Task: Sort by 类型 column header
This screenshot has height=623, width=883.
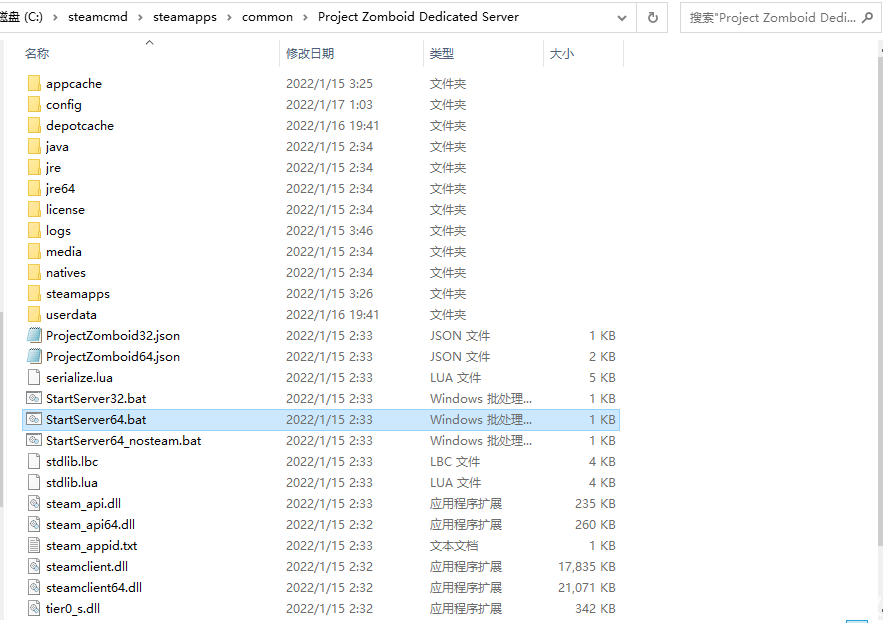Action: click(442, 54)
